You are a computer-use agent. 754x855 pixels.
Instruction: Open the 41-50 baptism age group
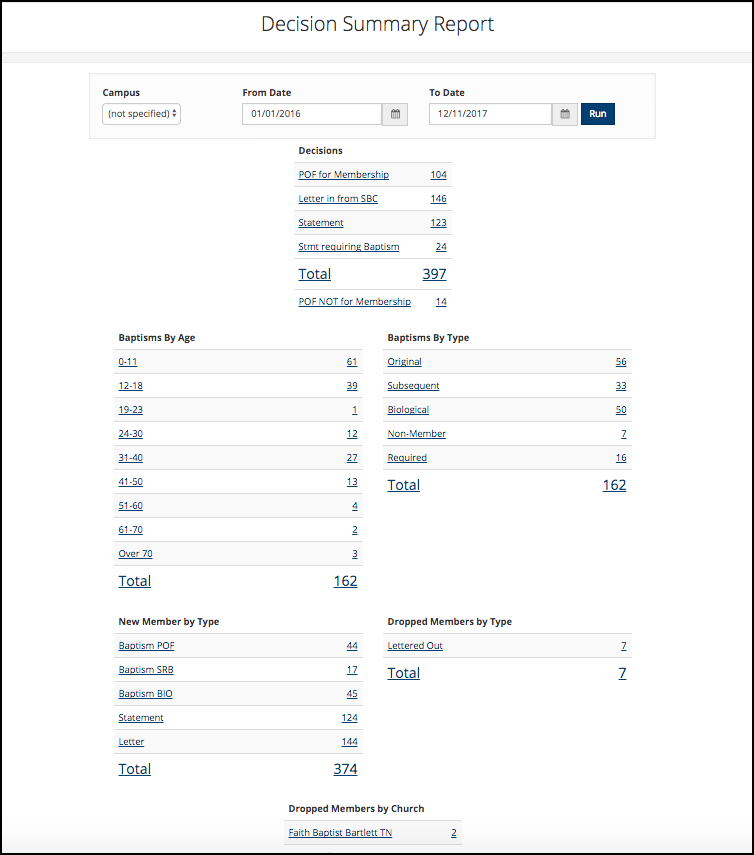coord(130,481)
